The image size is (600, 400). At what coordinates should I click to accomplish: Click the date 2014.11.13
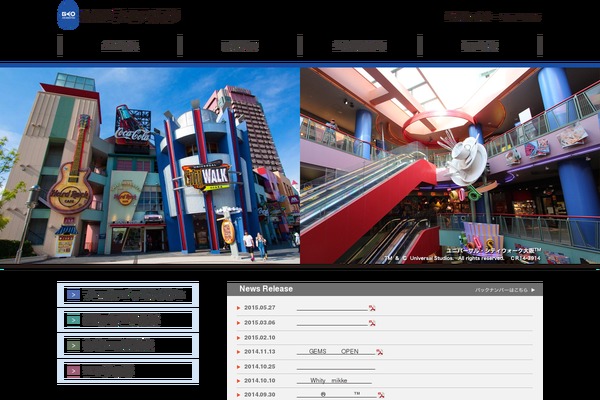pyautogui.click(x=260, y=351)
